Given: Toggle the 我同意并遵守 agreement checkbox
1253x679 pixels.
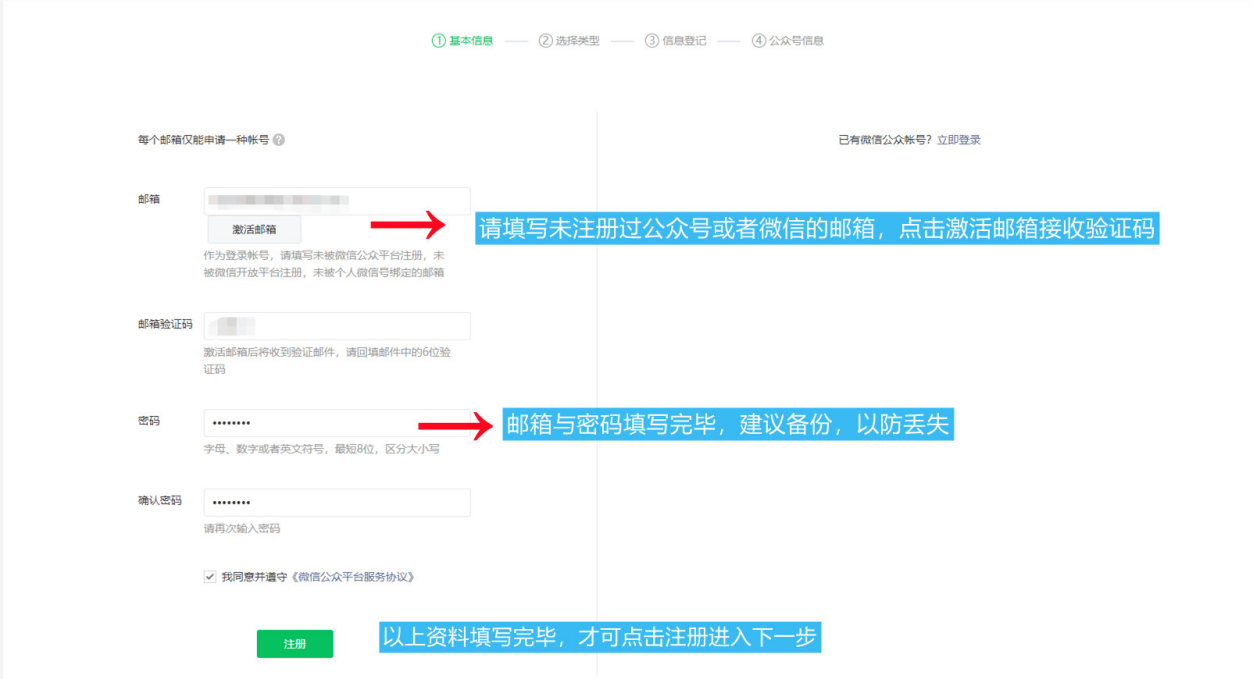Looking at the screenshot, I should coord(210,577).
